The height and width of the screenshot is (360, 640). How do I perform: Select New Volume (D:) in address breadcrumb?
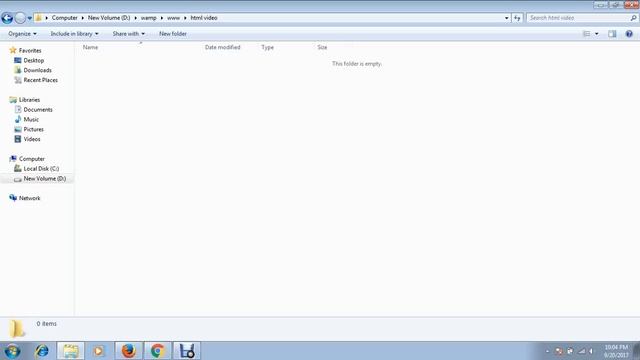point(109,18)
